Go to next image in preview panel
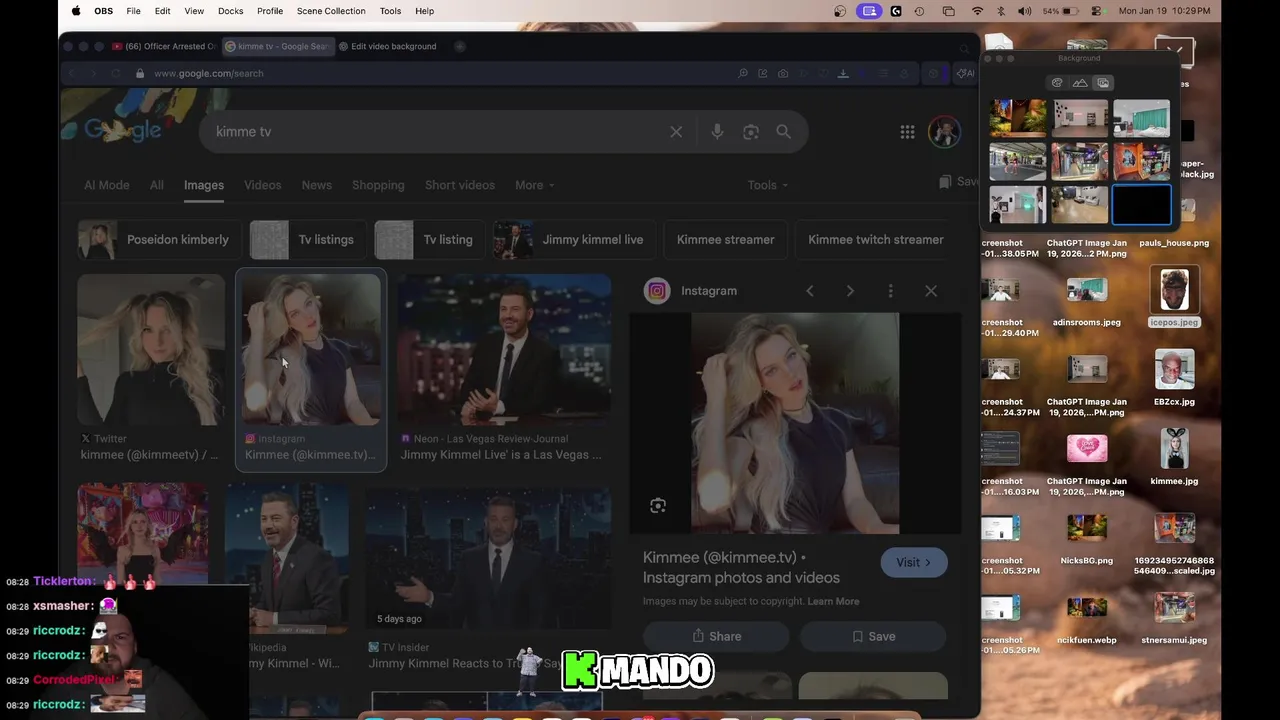Screen dimensions: 1280x720 pos(850,291)
